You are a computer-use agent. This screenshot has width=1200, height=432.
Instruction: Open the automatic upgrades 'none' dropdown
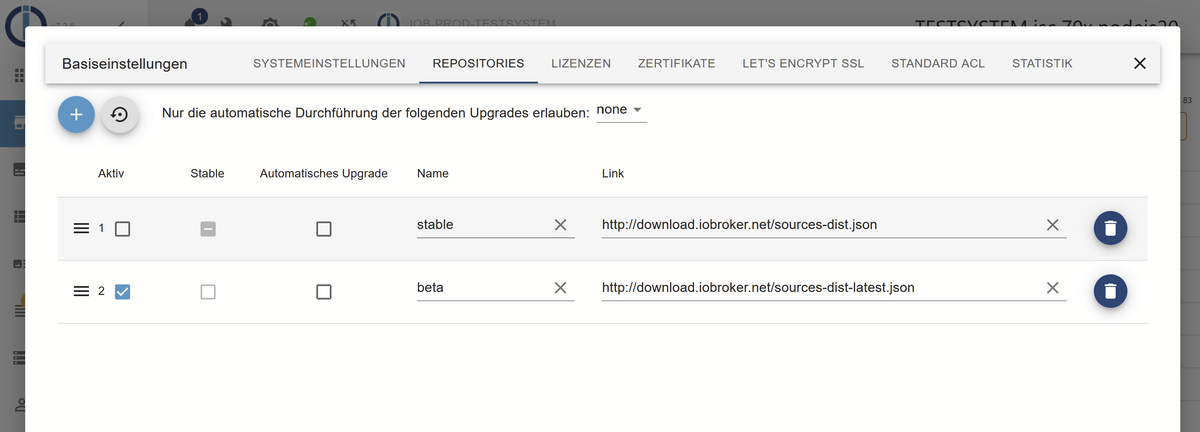[x=620, y=110]
